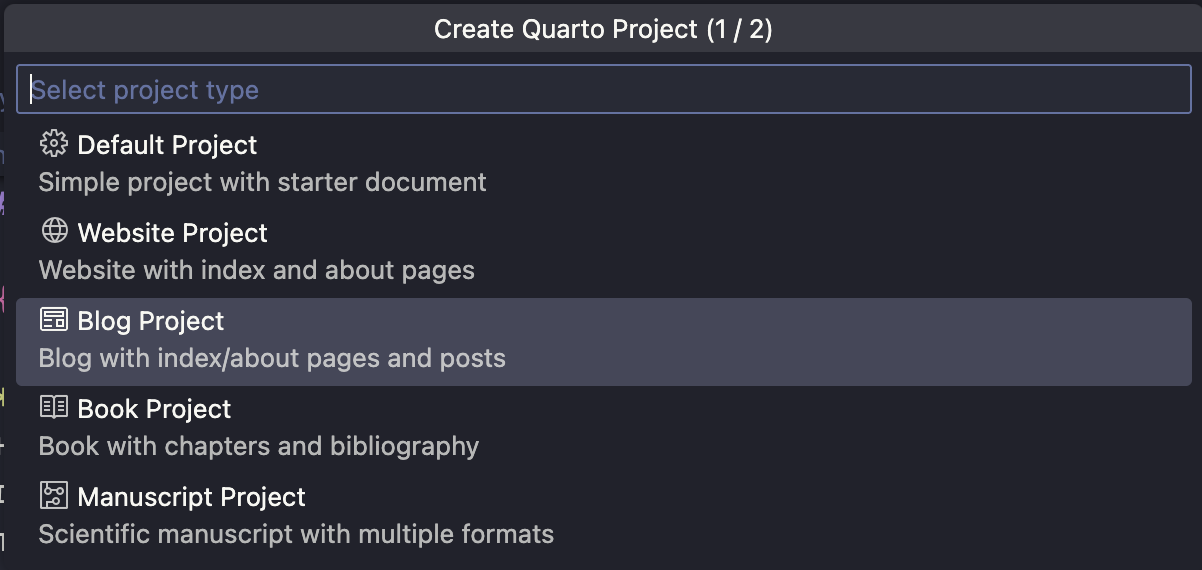Image resolution: width=1202 pixels, height=570 pixels.
Task: Select the Default Project option
Action: tap(167, 145)
